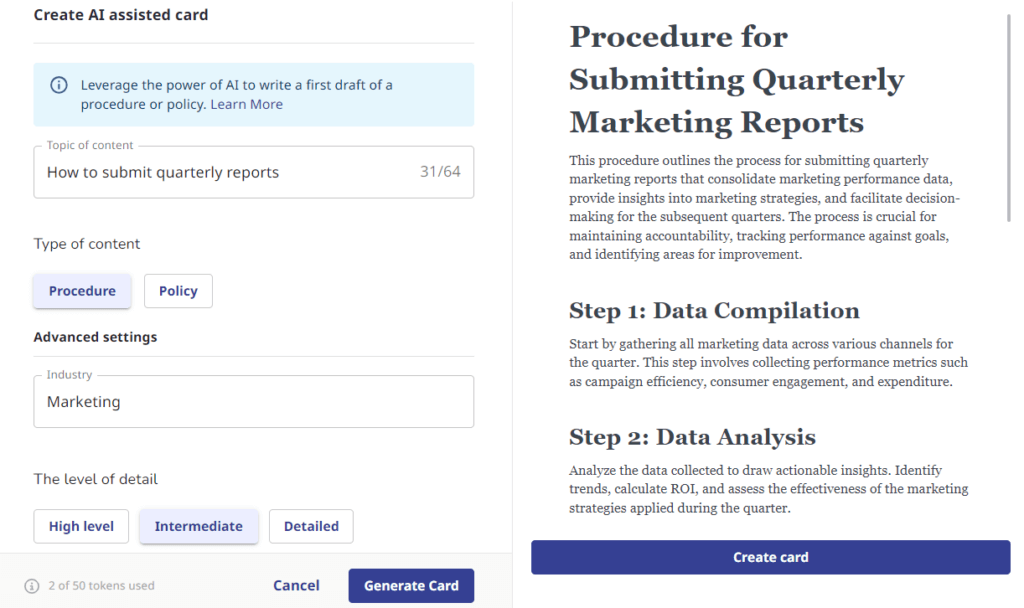Choose the Detailed level option
Viewport: 1024px width, 608px height.
click(x=311, y=526)
